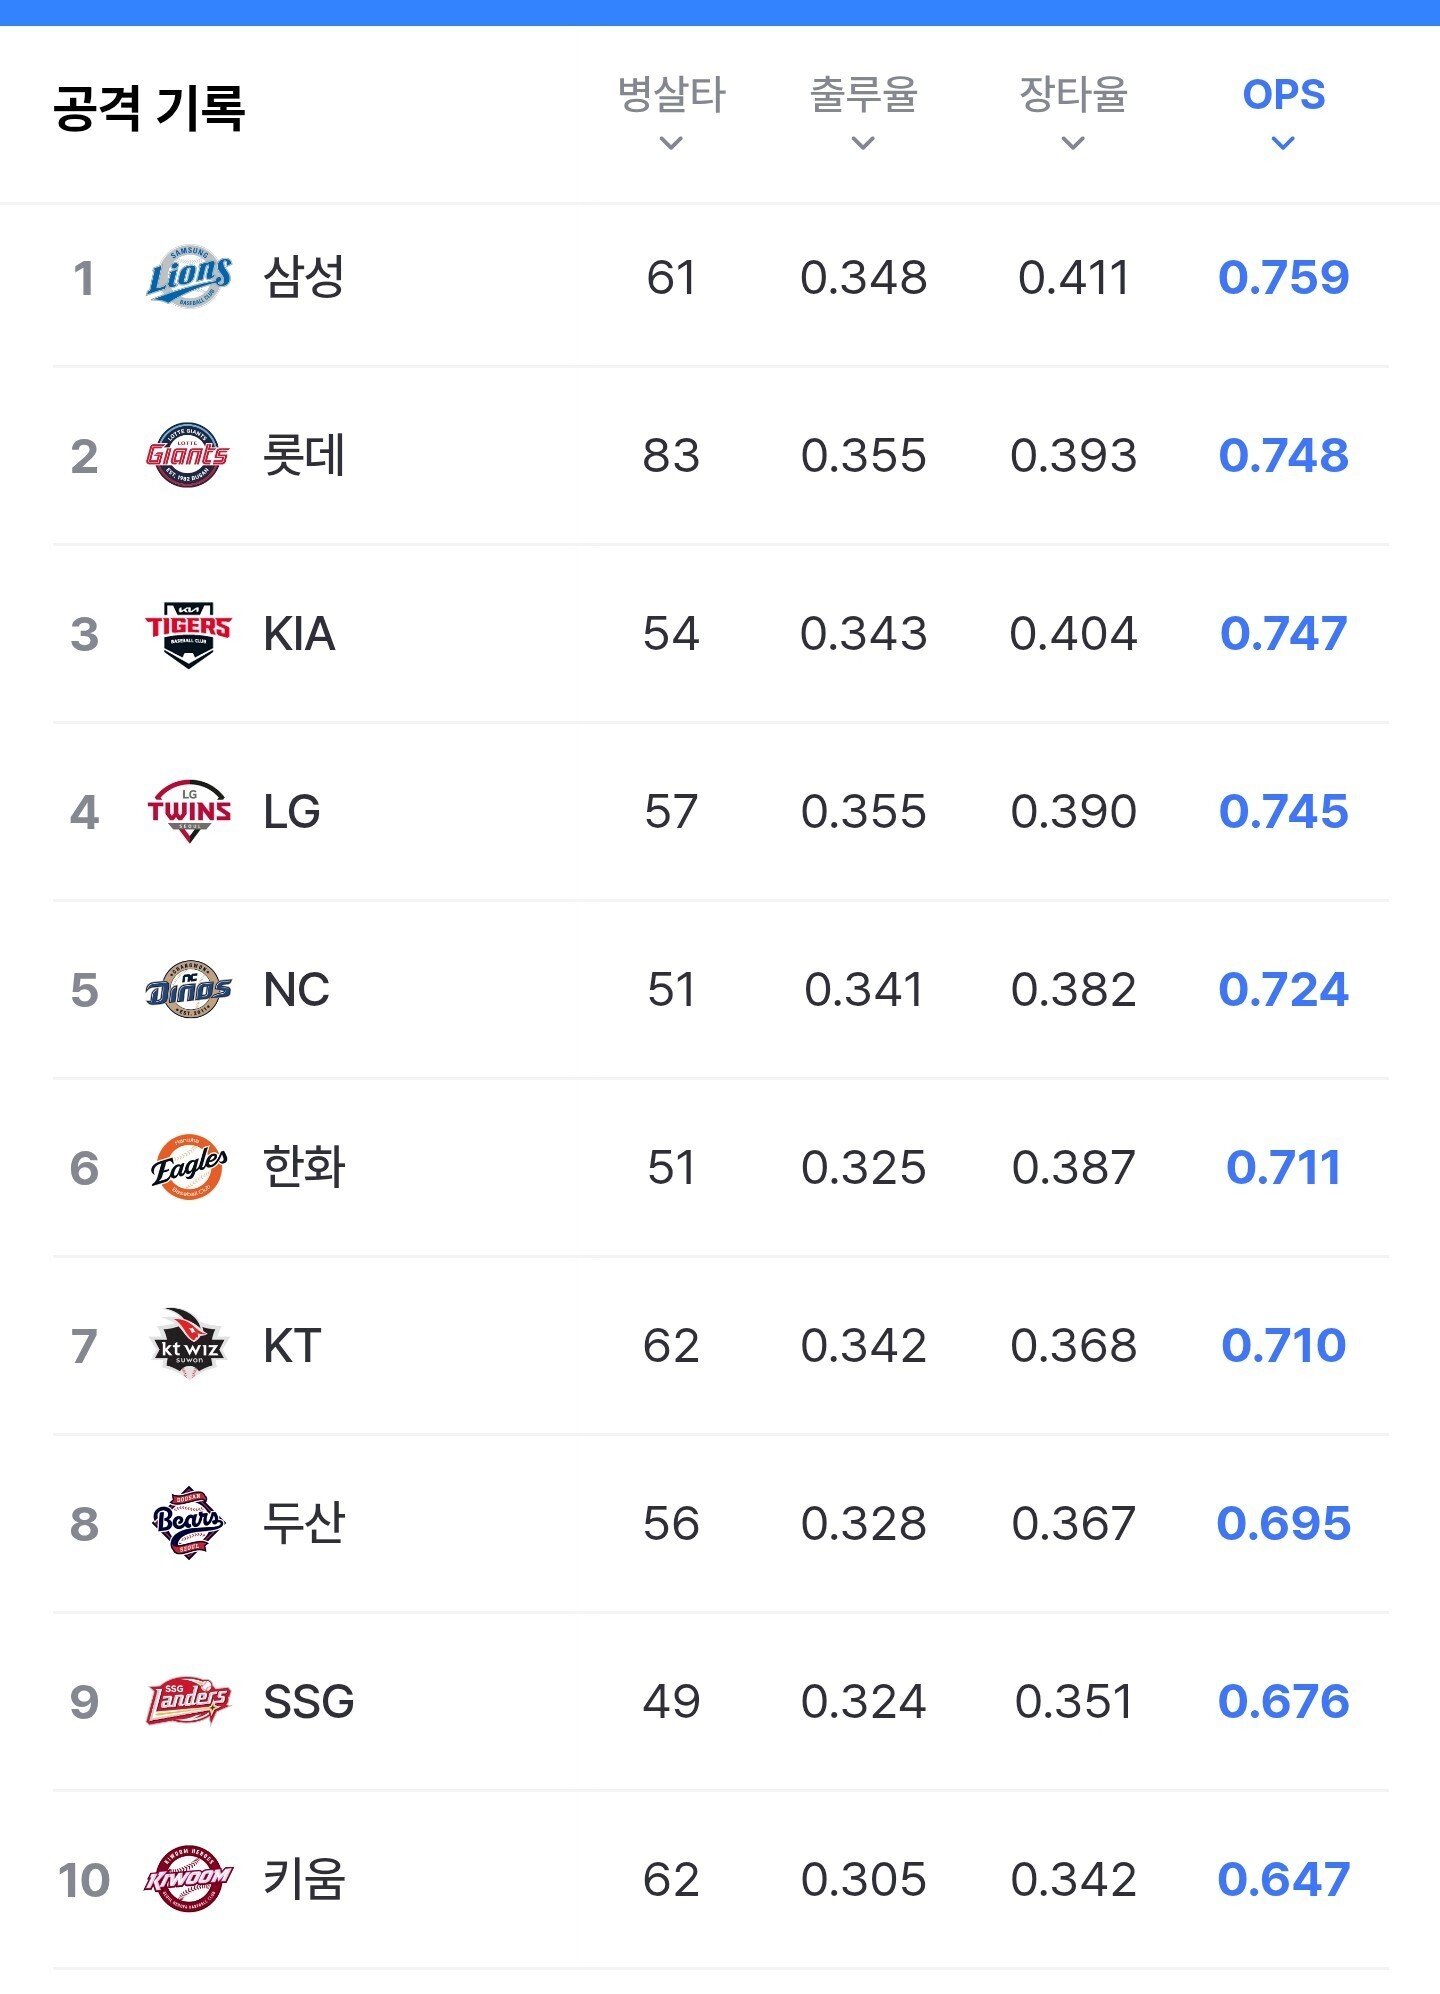Click the Samsung Lions team logo
The width and height of the screenshot is (1440, 1994).
(188, 277)
